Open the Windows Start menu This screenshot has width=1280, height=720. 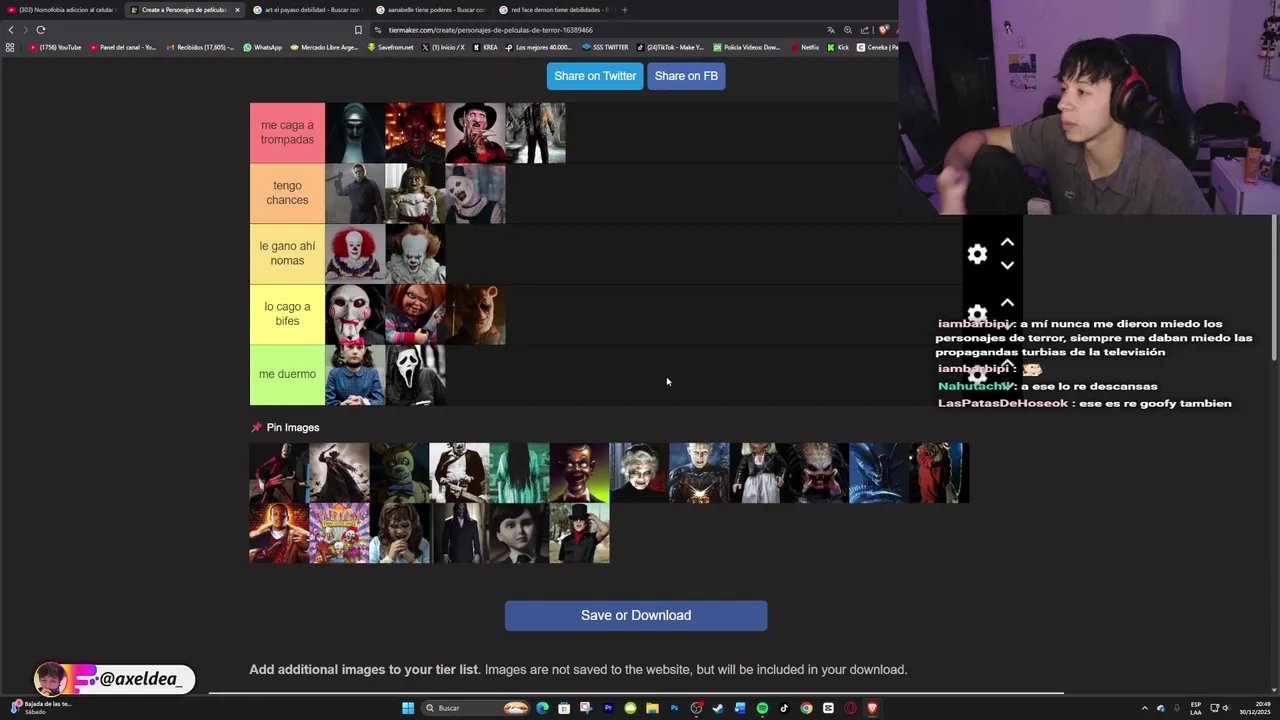[408, 708]
